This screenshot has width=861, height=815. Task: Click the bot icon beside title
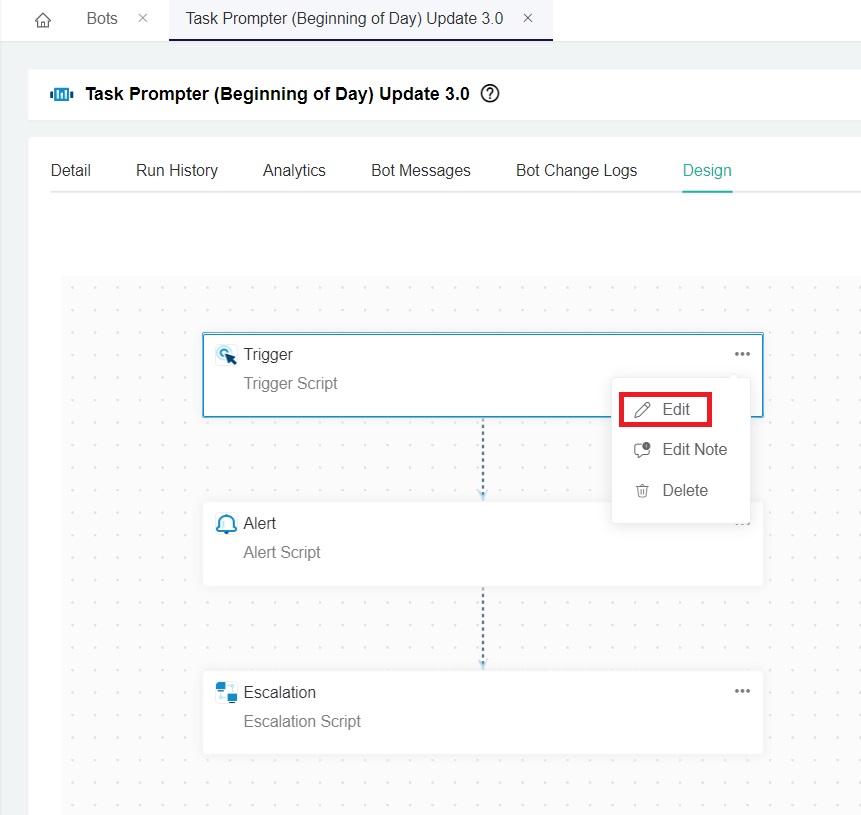[62, 95]
